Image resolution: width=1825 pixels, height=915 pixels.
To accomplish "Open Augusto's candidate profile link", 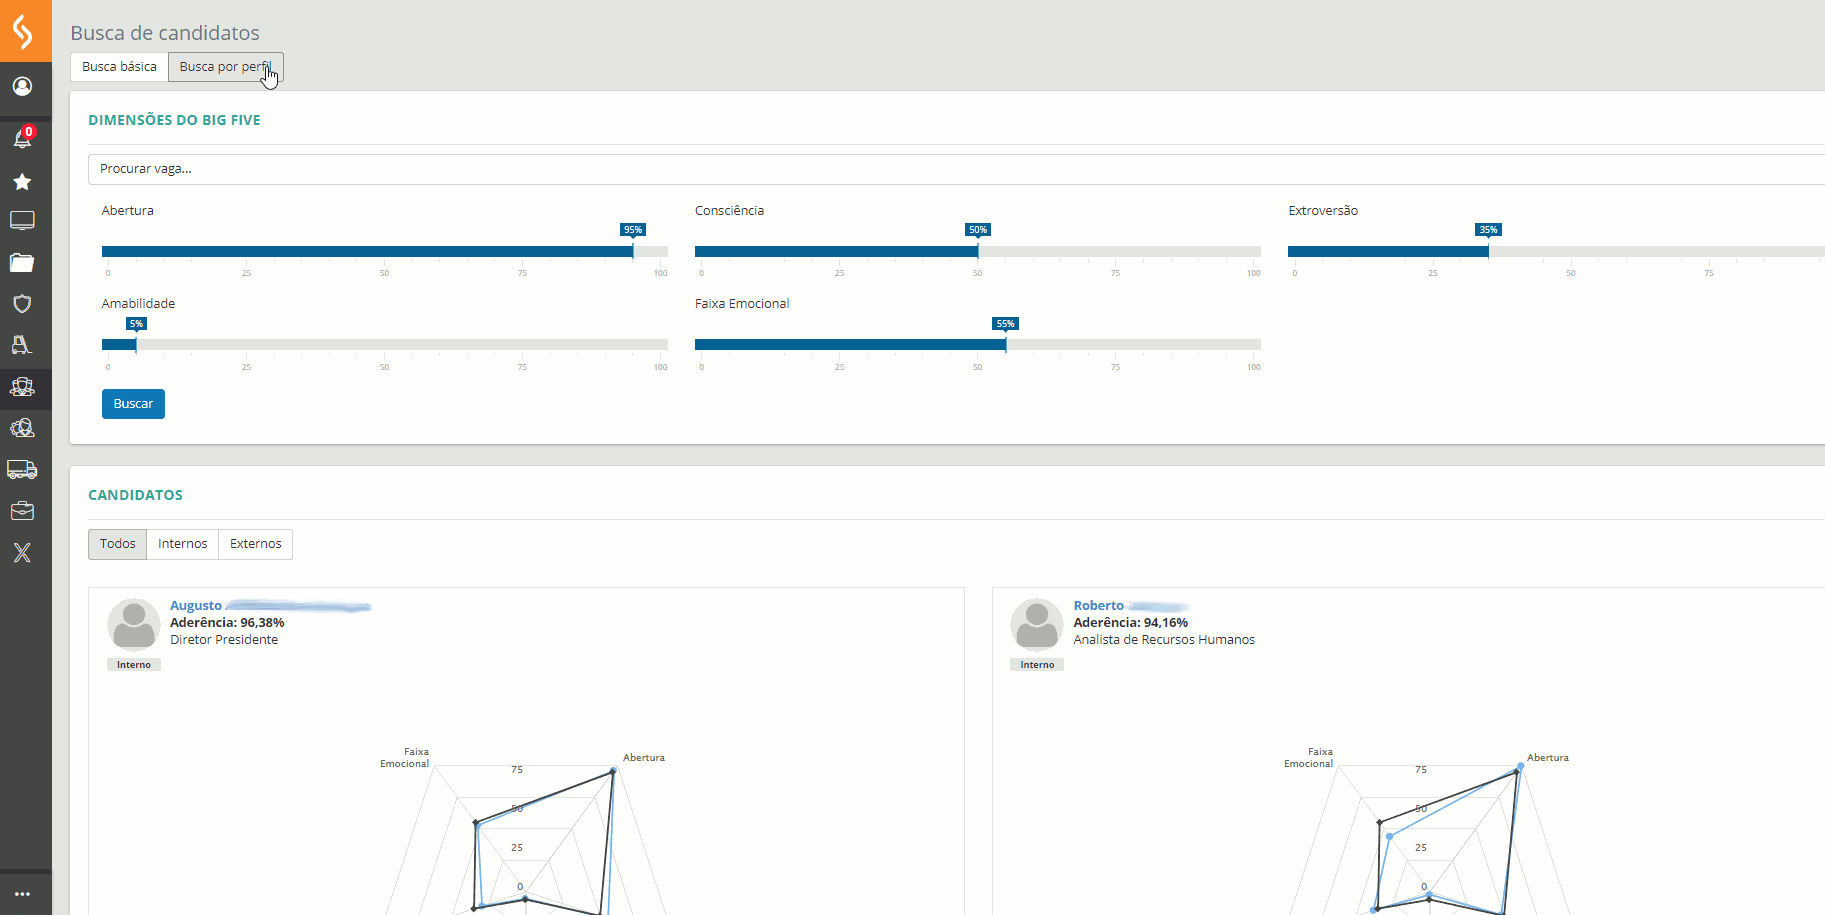I will 196,606.
